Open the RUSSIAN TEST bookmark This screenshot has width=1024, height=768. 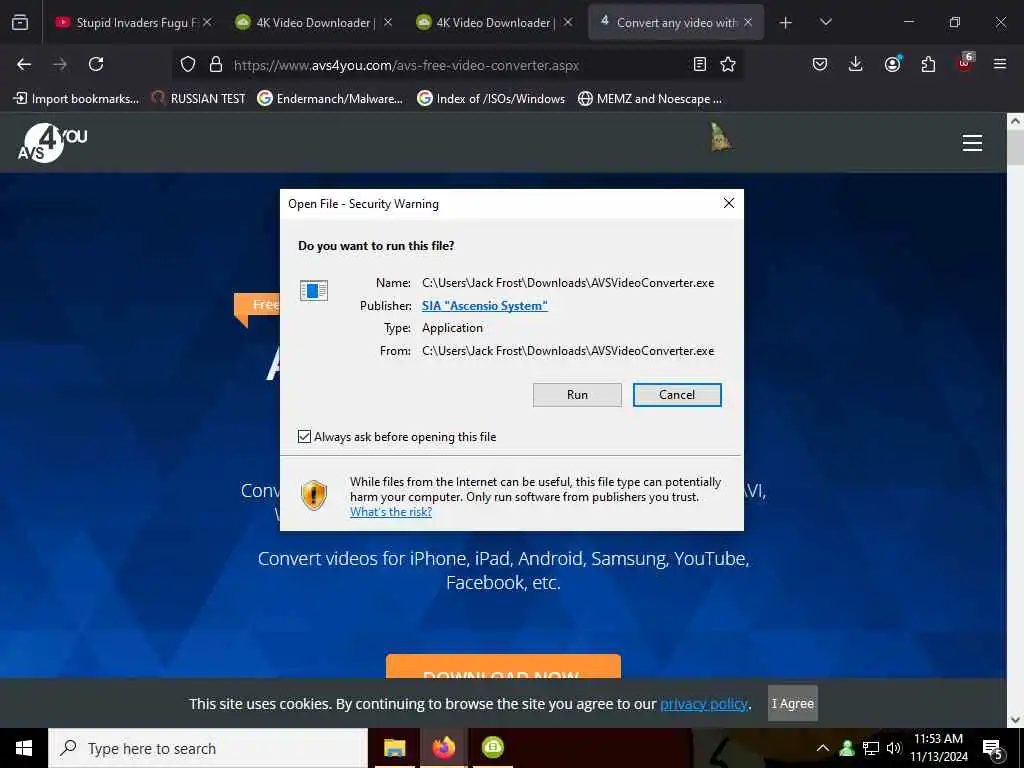pos(199,99)
